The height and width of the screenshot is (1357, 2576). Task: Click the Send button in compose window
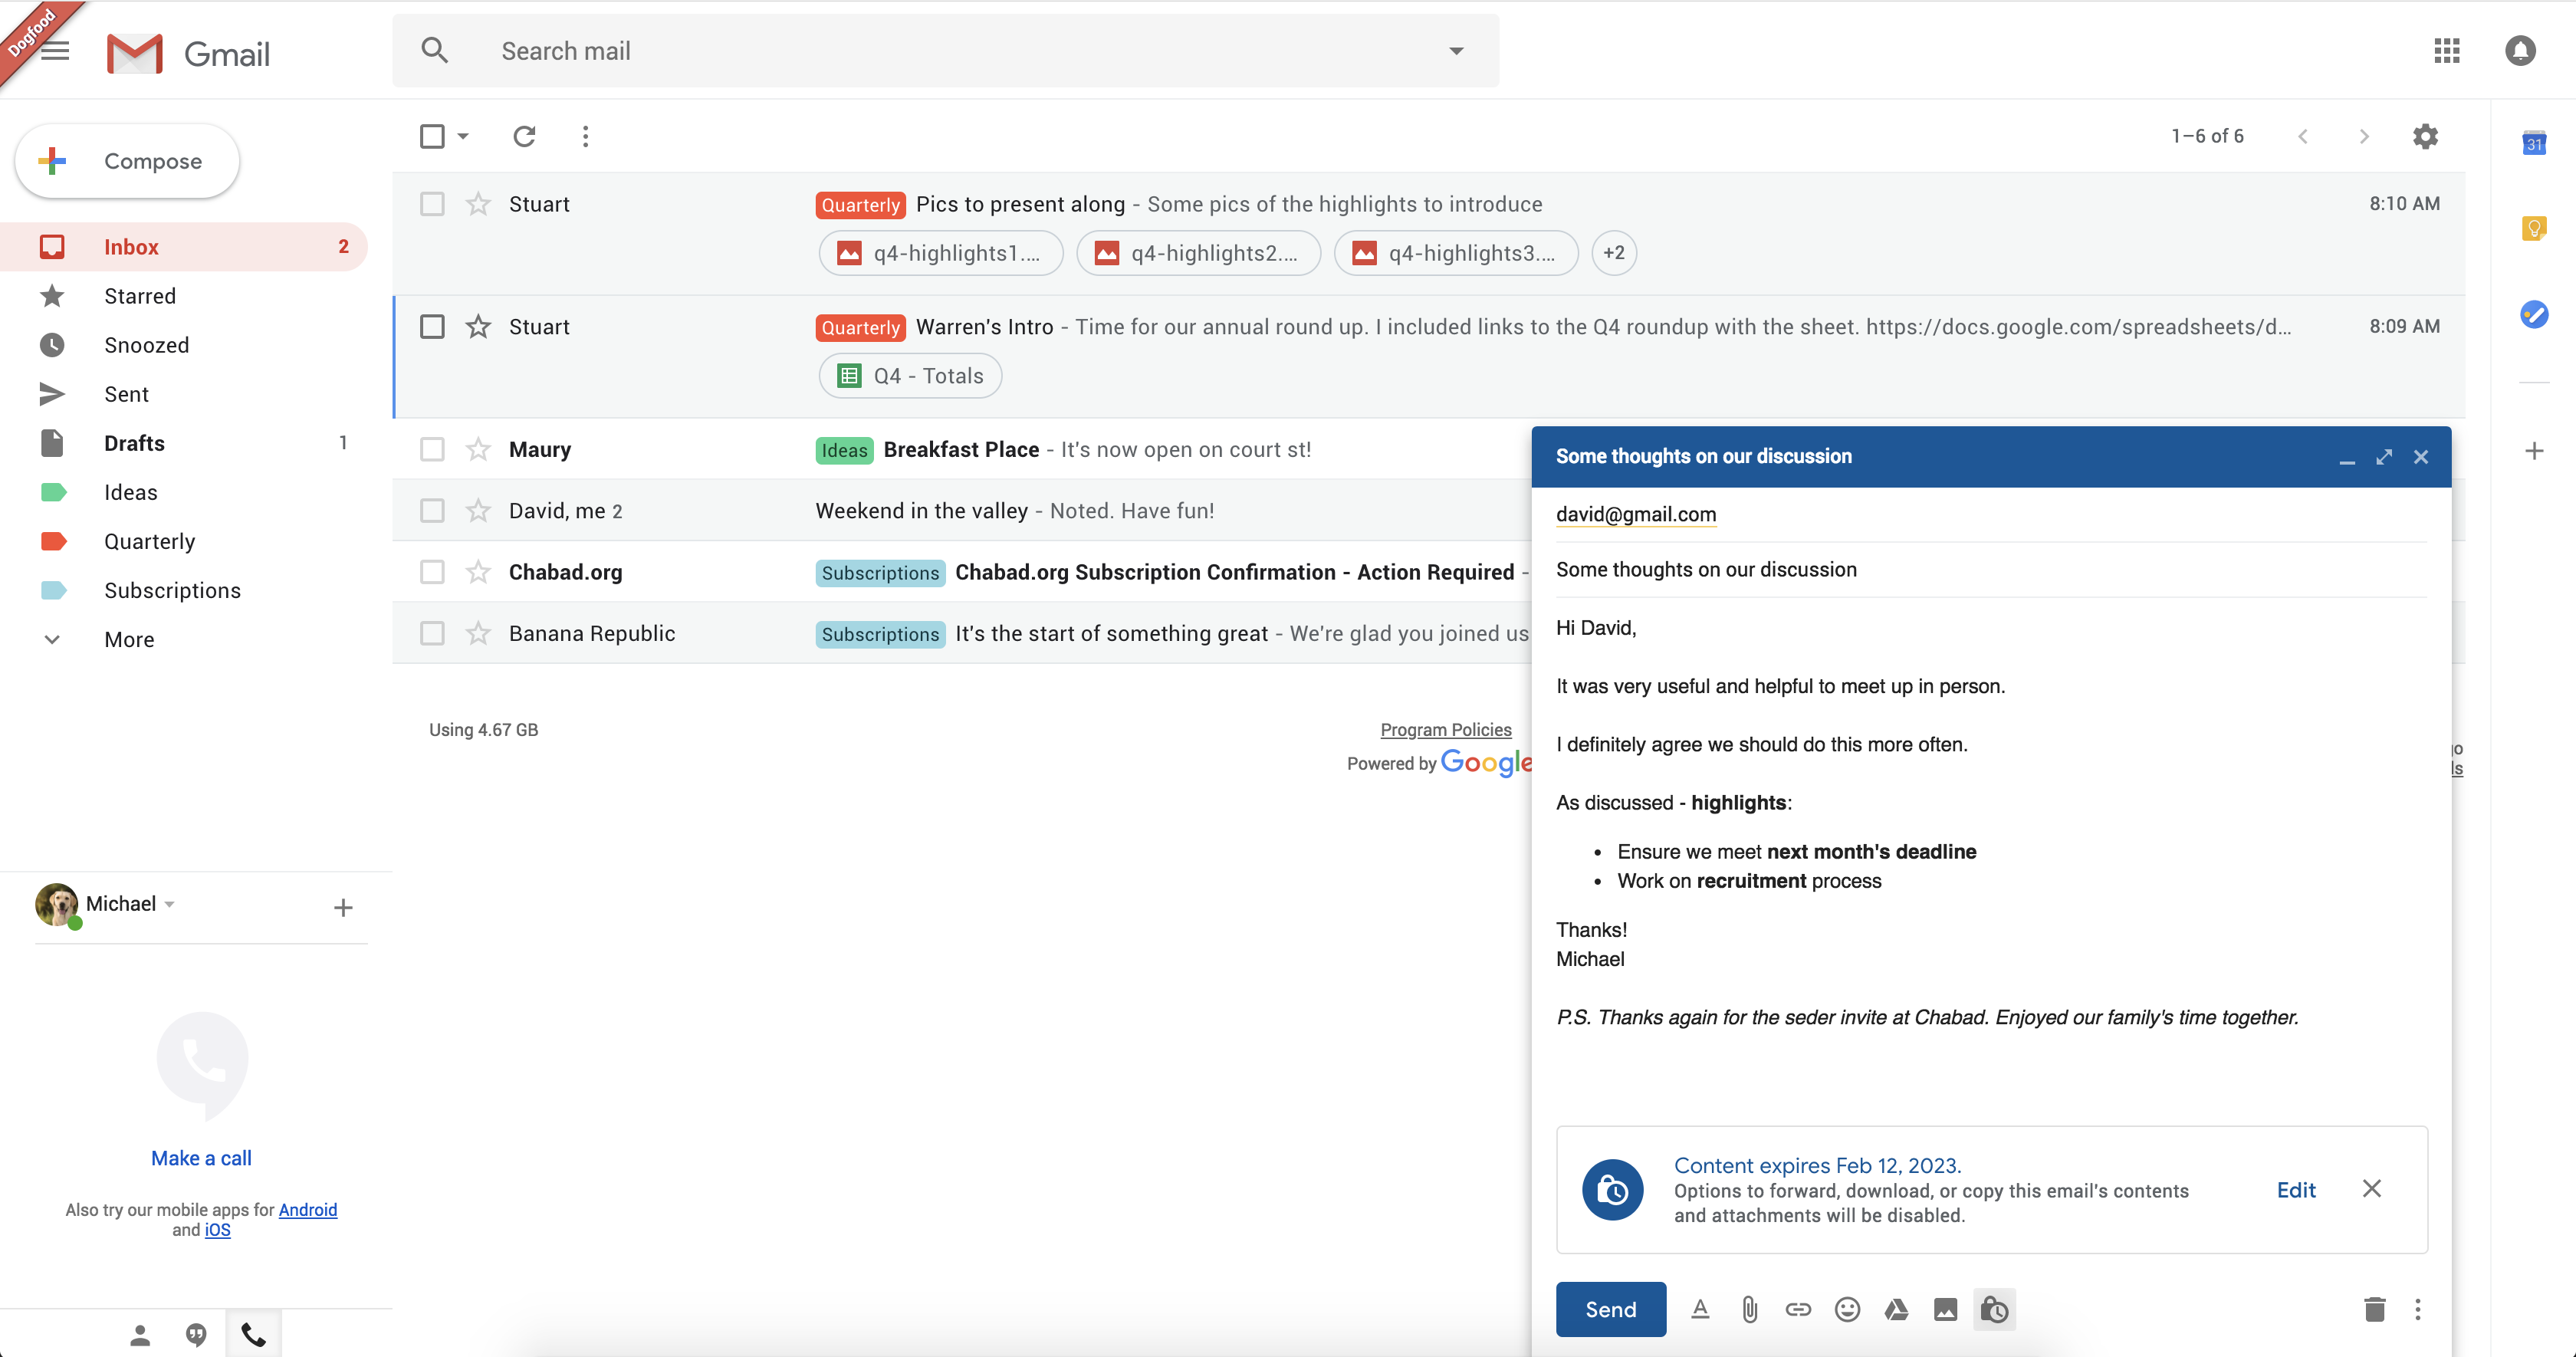pyautogui.click(x=1608, y=1309)
